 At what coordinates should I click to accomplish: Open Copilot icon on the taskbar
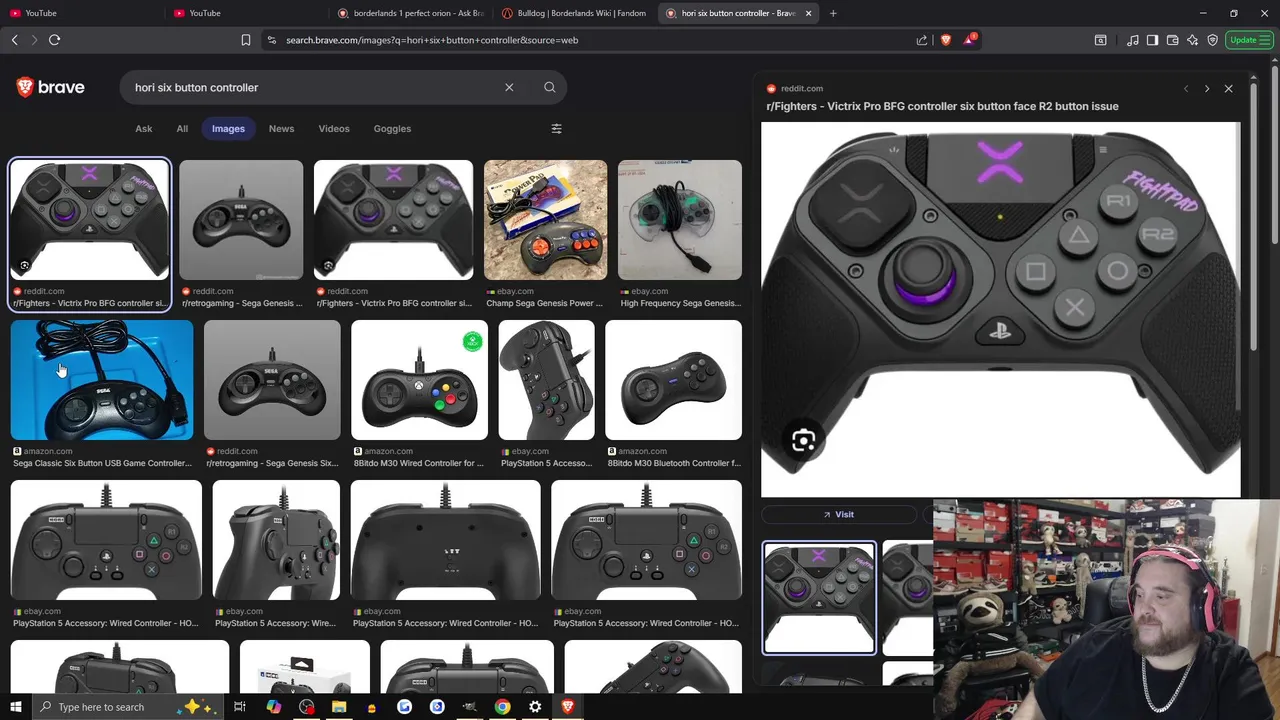(x=273, y=707)
